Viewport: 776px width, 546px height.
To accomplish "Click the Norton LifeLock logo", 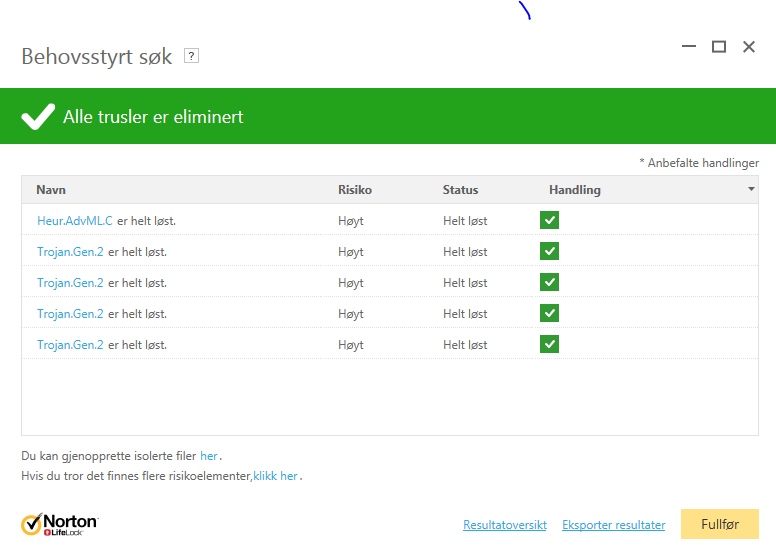I will pos(59,524).
